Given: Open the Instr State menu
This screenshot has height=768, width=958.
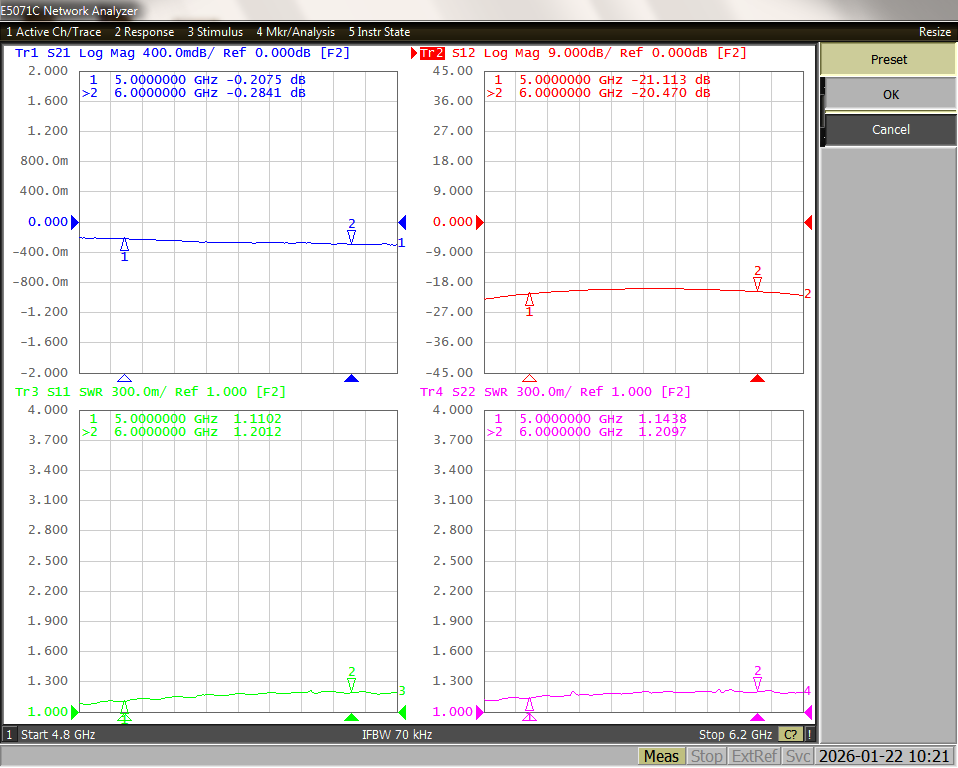Looking at the screenshot, I should tap(379, 32).
